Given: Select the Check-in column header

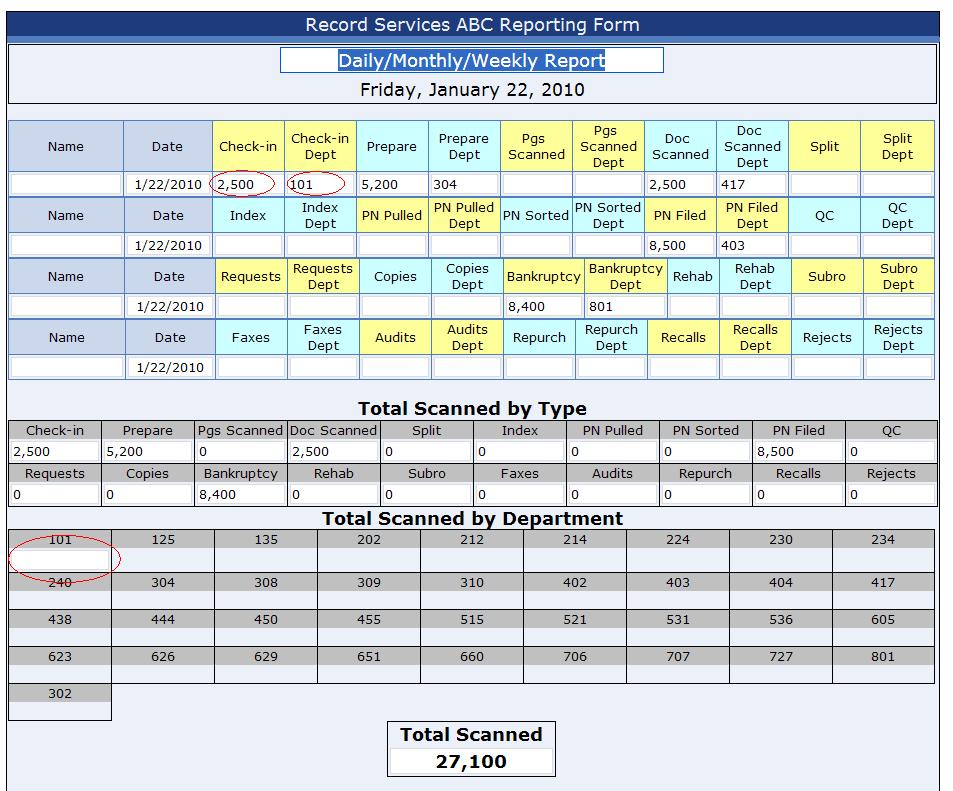Looking at the screenshot, I should point(248,146).
